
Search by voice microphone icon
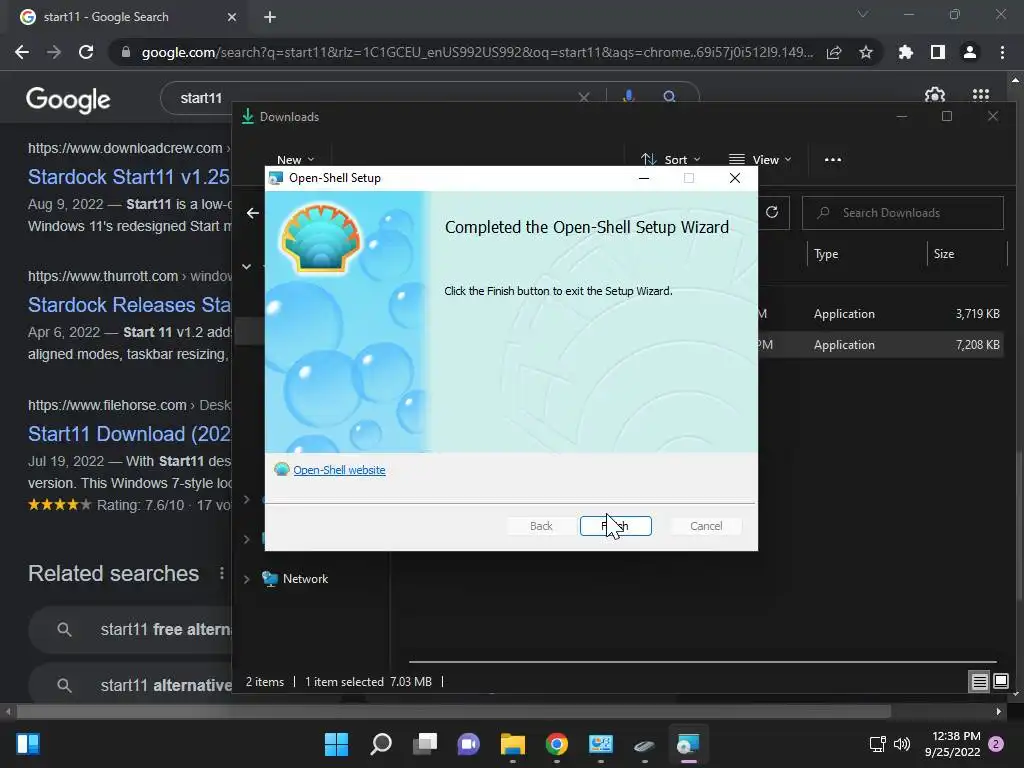click(x=629, y=97)
